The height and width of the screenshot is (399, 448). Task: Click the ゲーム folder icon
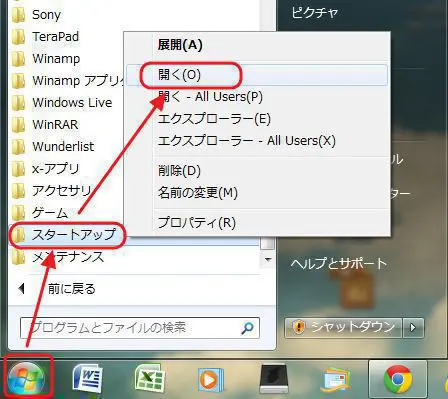pos(18,213)
